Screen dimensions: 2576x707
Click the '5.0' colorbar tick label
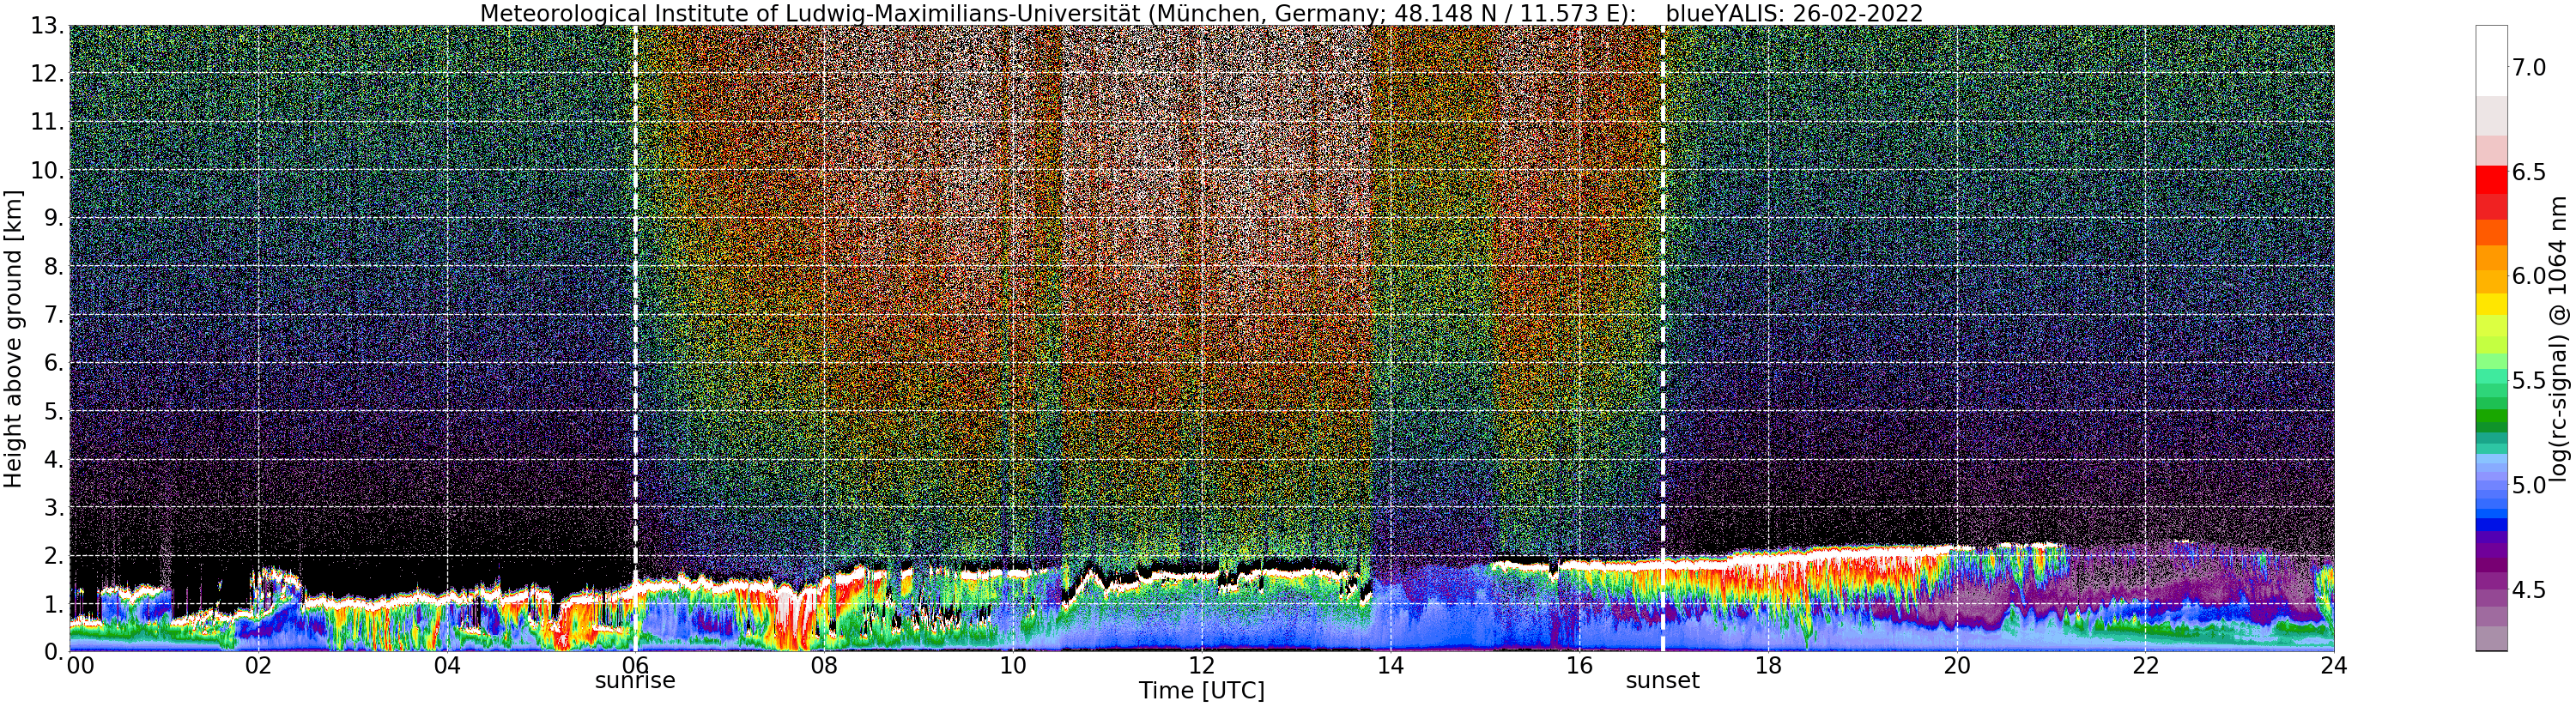(2529, 485)
